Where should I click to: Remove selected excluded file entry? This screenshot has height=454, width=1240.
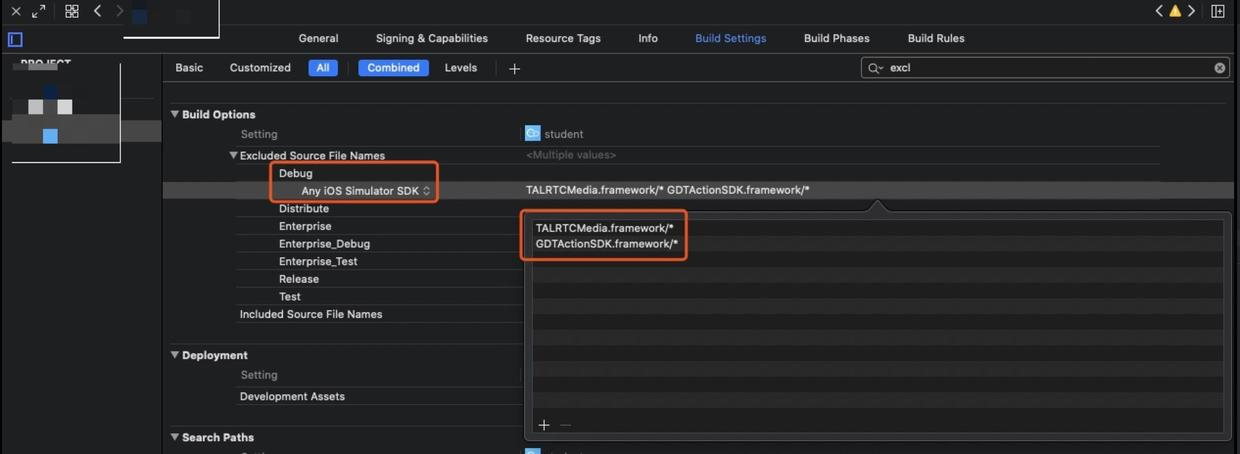click(565, 425)
